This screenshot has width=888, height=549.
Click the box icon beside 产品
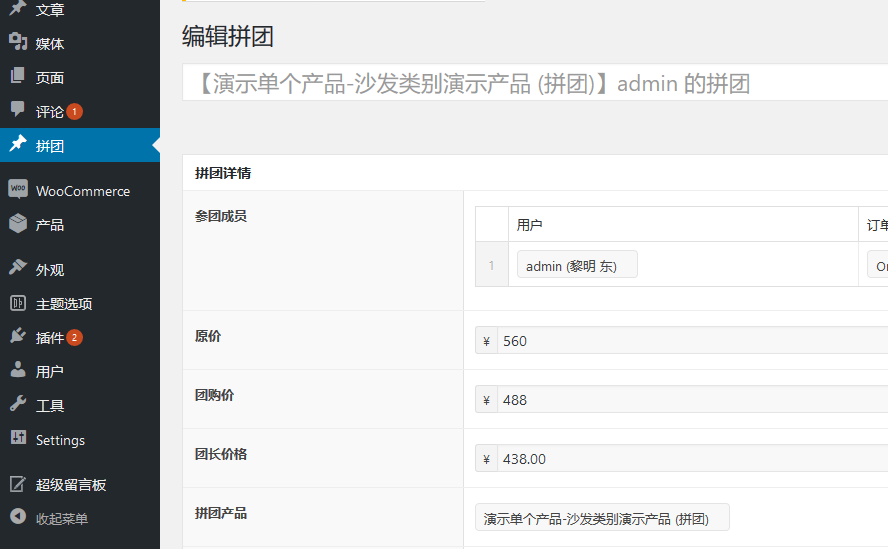point(18,223)
